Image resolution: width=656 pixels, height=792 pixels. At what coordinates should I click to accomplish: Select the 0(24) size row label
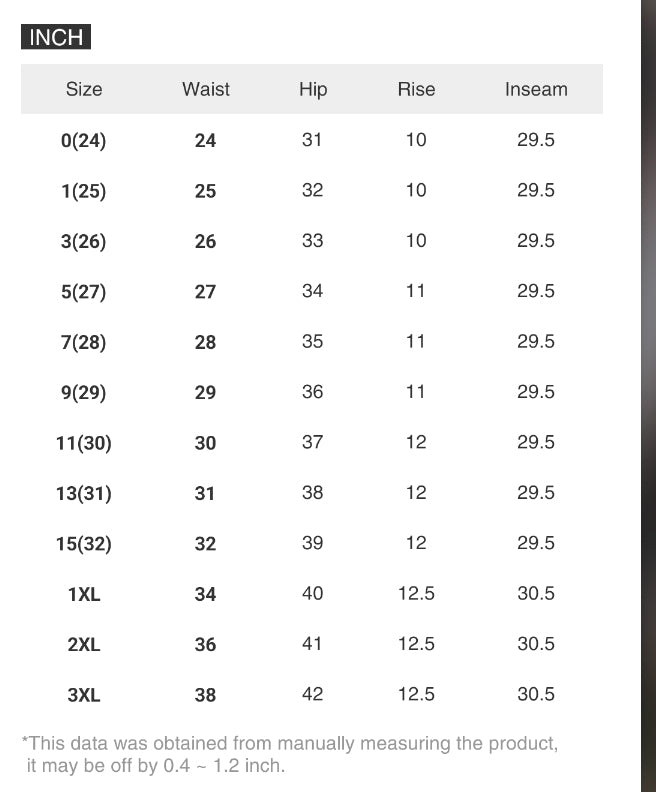point(84,141)
